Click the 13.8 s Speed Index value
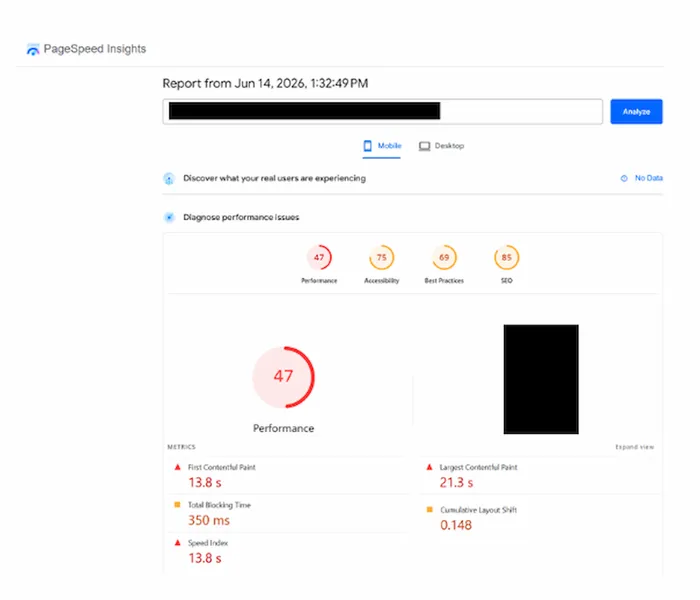 [205, 558]
